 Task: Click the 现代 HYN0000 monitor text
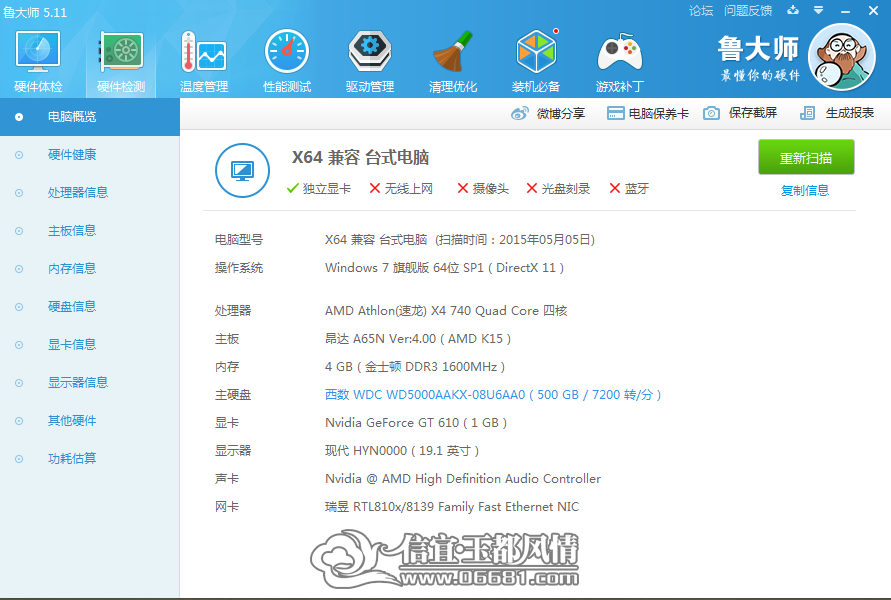pyautogui.click(x=402, y=451)
